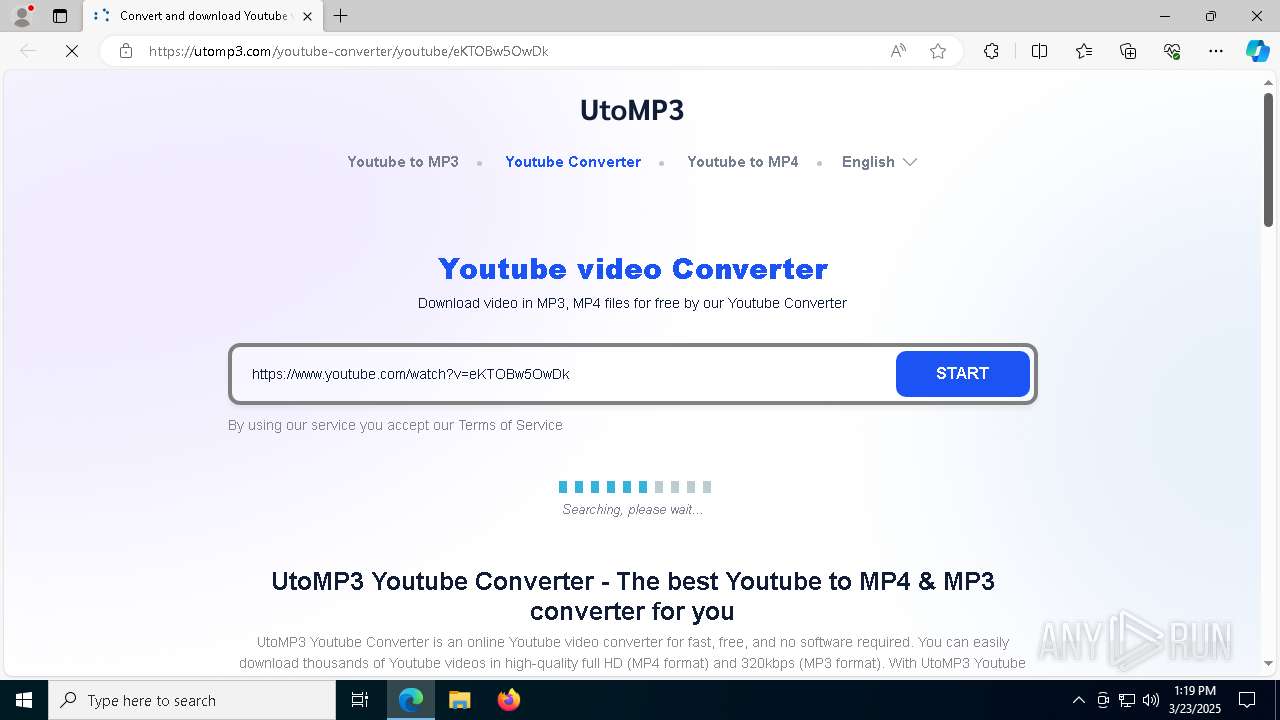Open the tab actions menu icon

pyautogui.click(x=60, y=16)
